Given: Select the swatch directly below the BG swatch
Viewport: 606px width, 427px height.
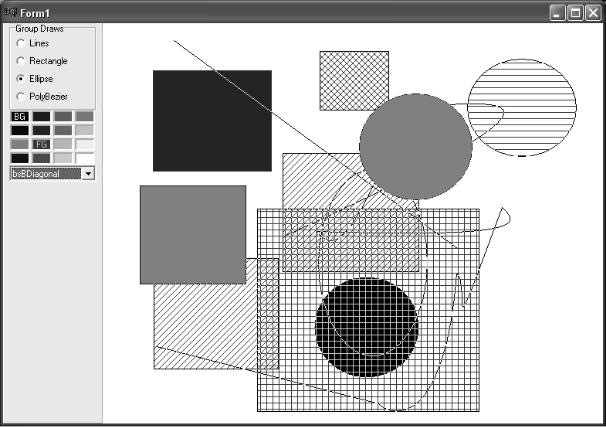Looking at the screenshot, I should (x=20, y=130).
